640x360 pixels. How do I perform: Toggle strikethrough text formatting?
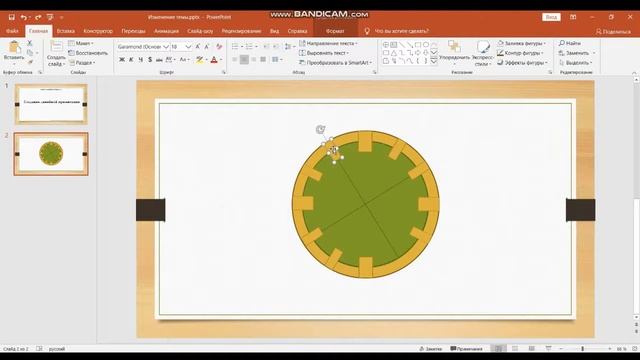point(159,60)
